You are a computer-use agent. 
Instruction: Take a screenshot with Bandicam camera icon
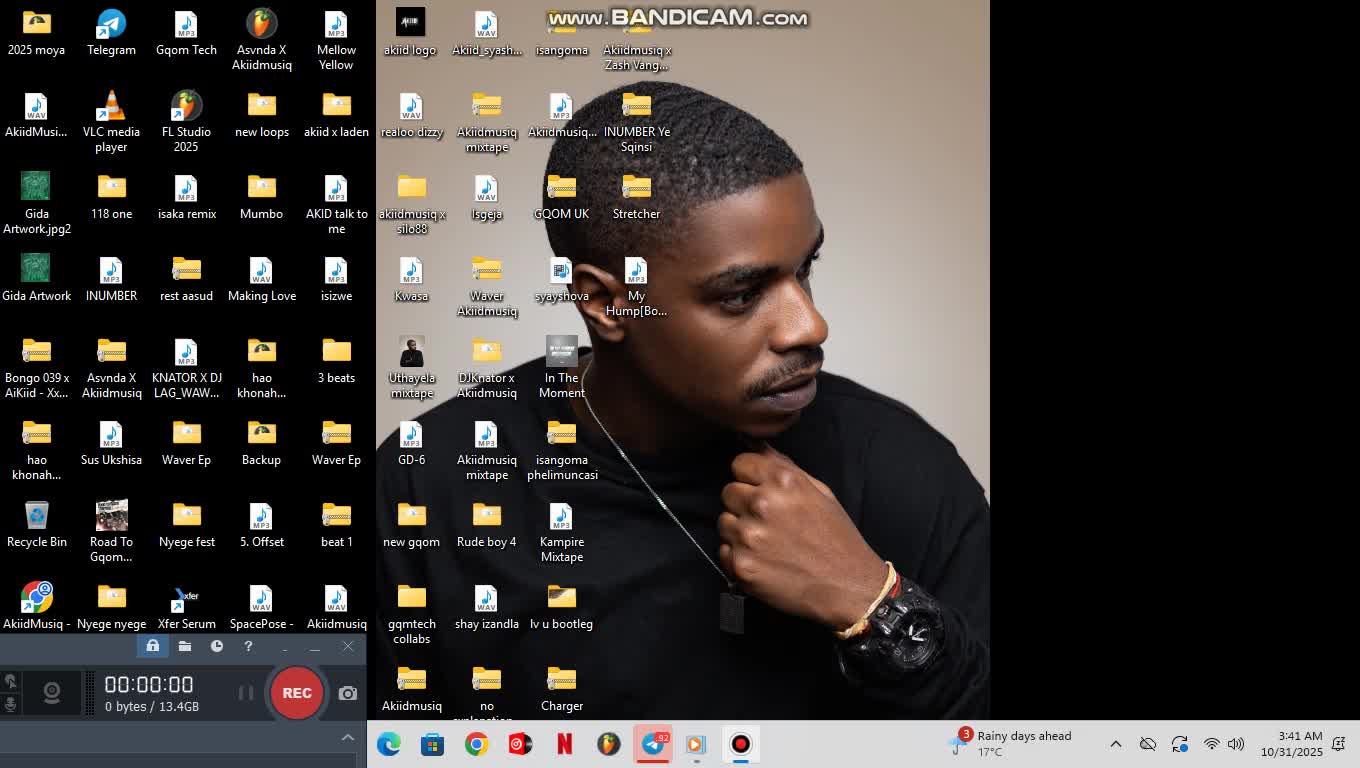tap(347, 693)
